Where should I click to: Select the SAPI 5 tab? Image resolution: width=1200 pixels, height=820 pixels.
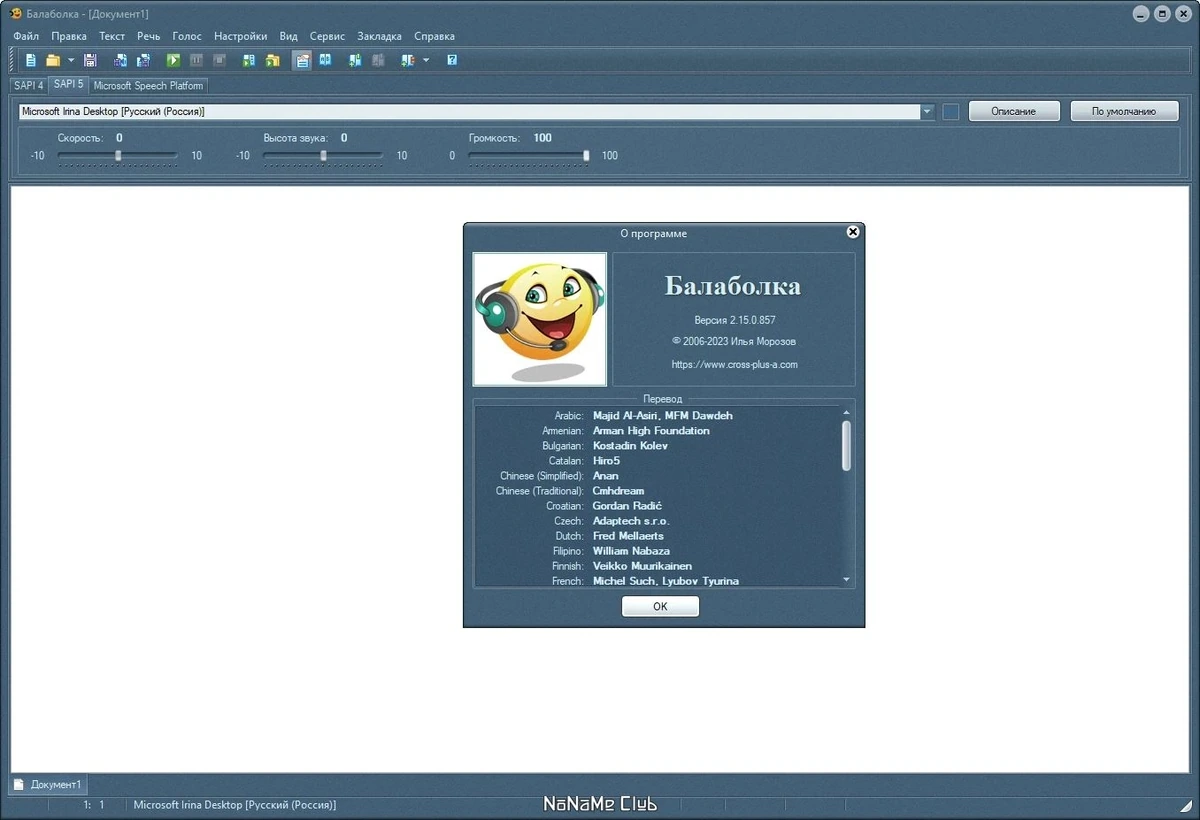point(69,85)
